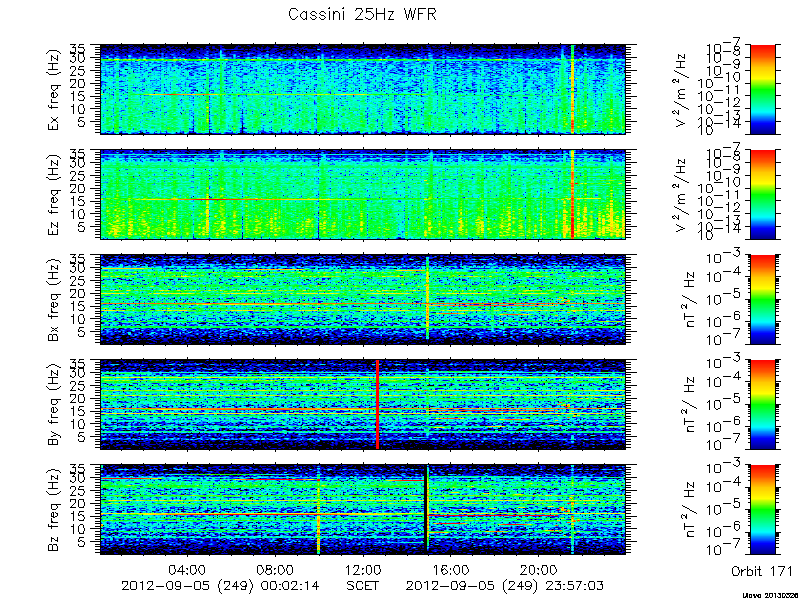Select the start timestamp ending in 00:02:14

tap(221, 585)
